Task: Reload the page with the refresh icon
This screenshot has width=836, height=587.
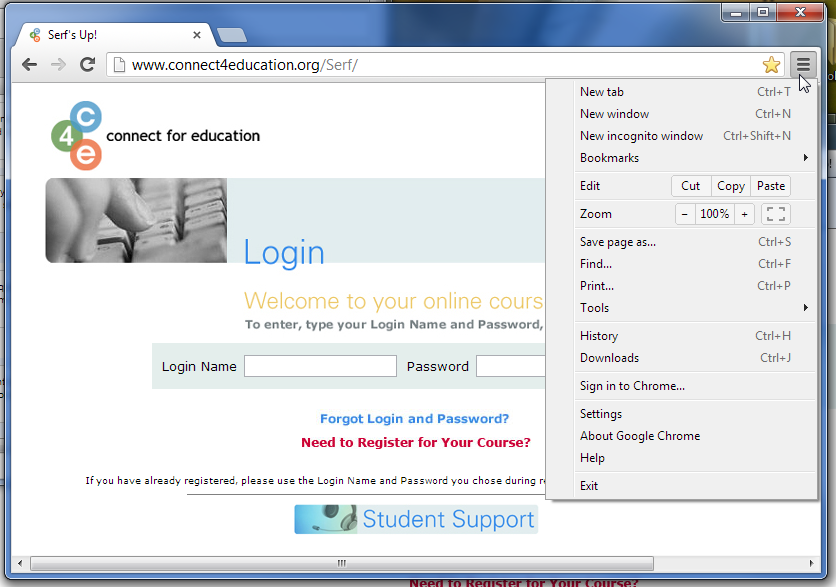Action: pyautogui.click(x=87, y=65)
